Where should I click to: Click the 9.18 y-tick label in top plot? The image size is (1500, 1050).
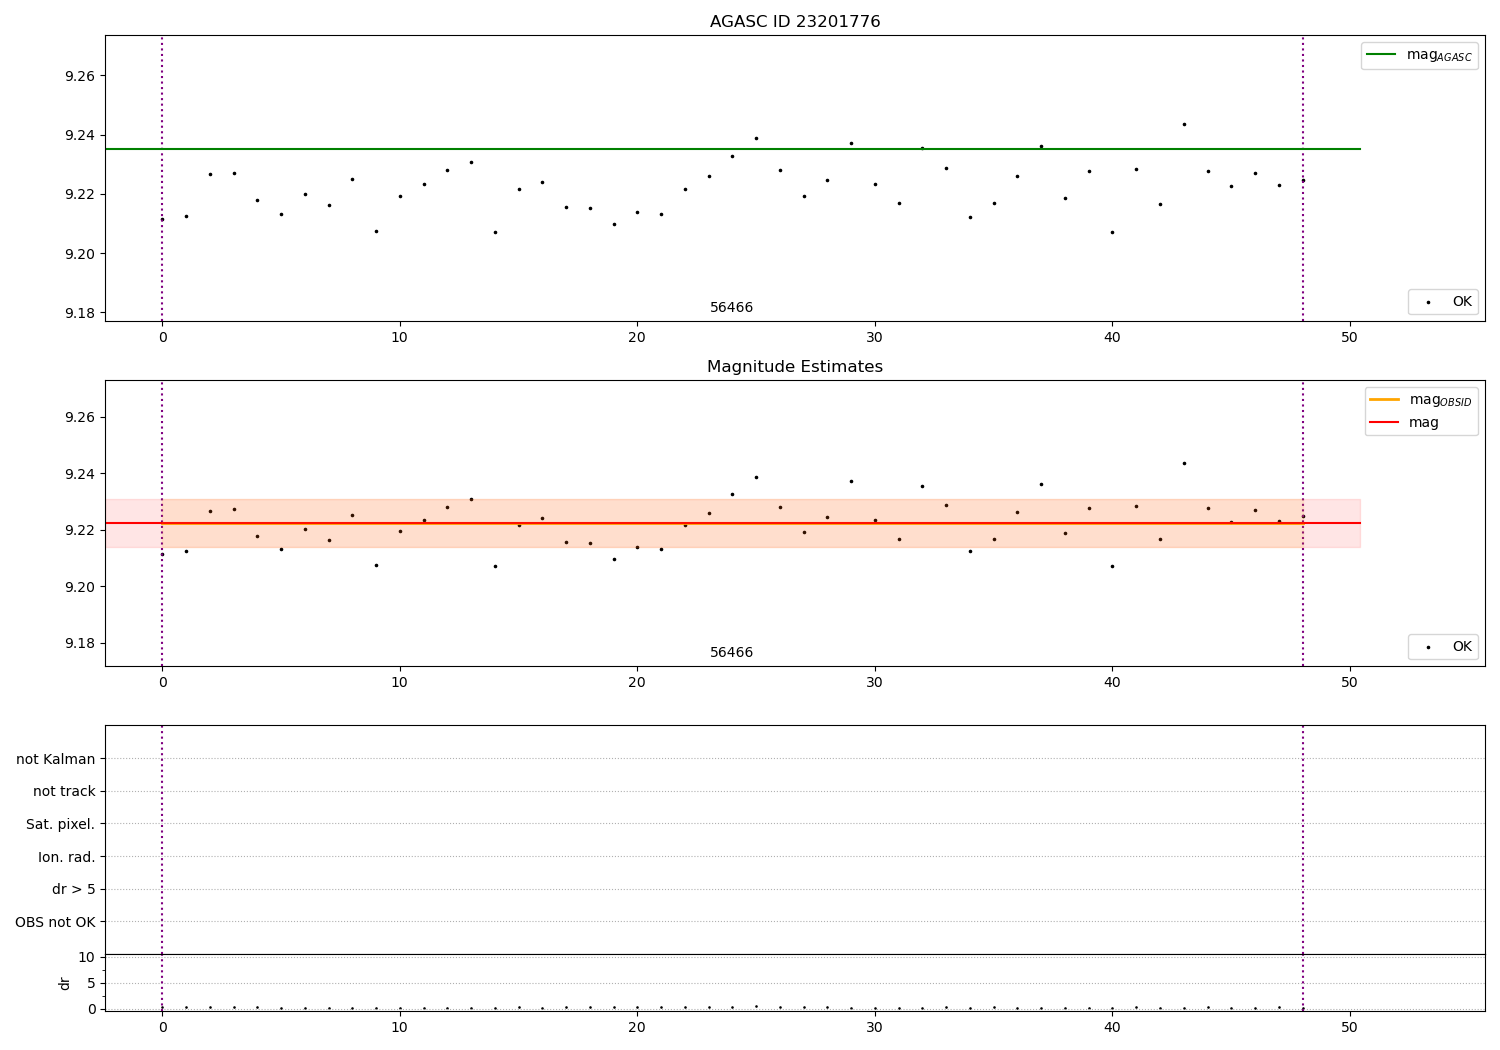78,313
